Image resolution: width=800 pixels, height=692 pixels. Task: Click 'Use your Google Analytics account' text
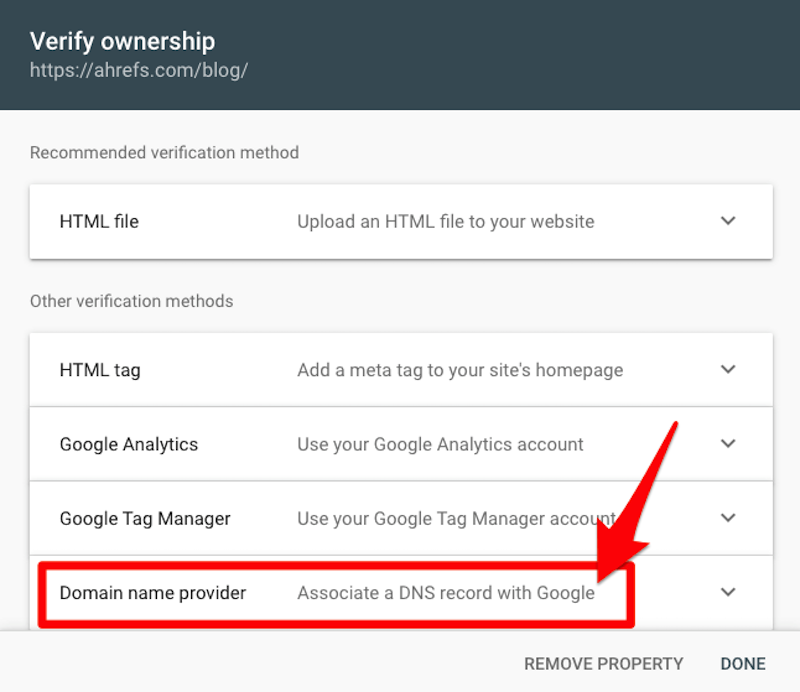[x=440, y=444]
